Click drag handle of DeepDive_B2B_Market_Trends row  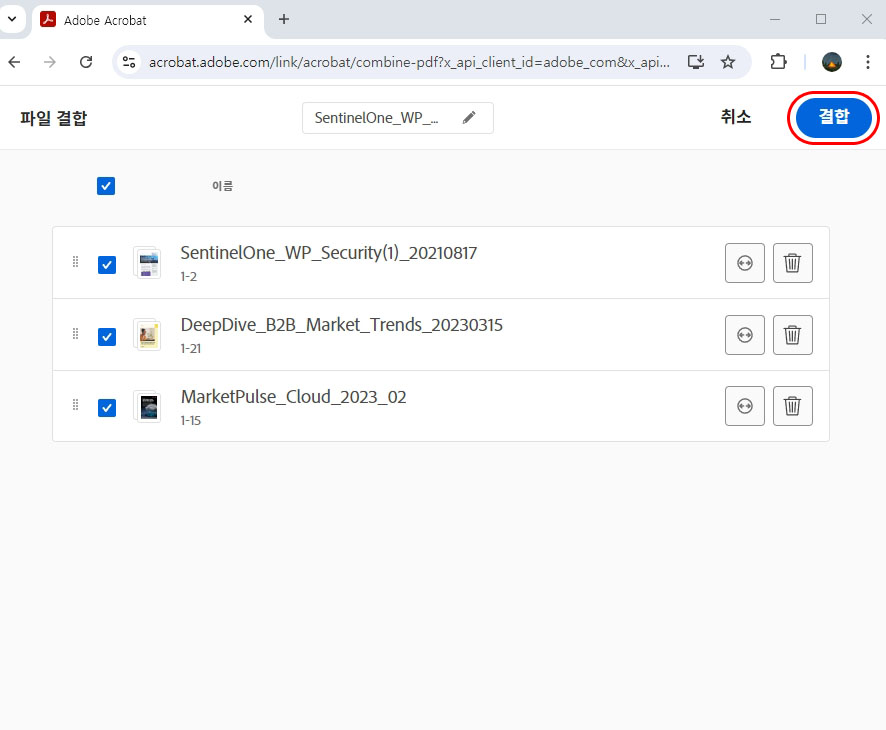point(75,334)
